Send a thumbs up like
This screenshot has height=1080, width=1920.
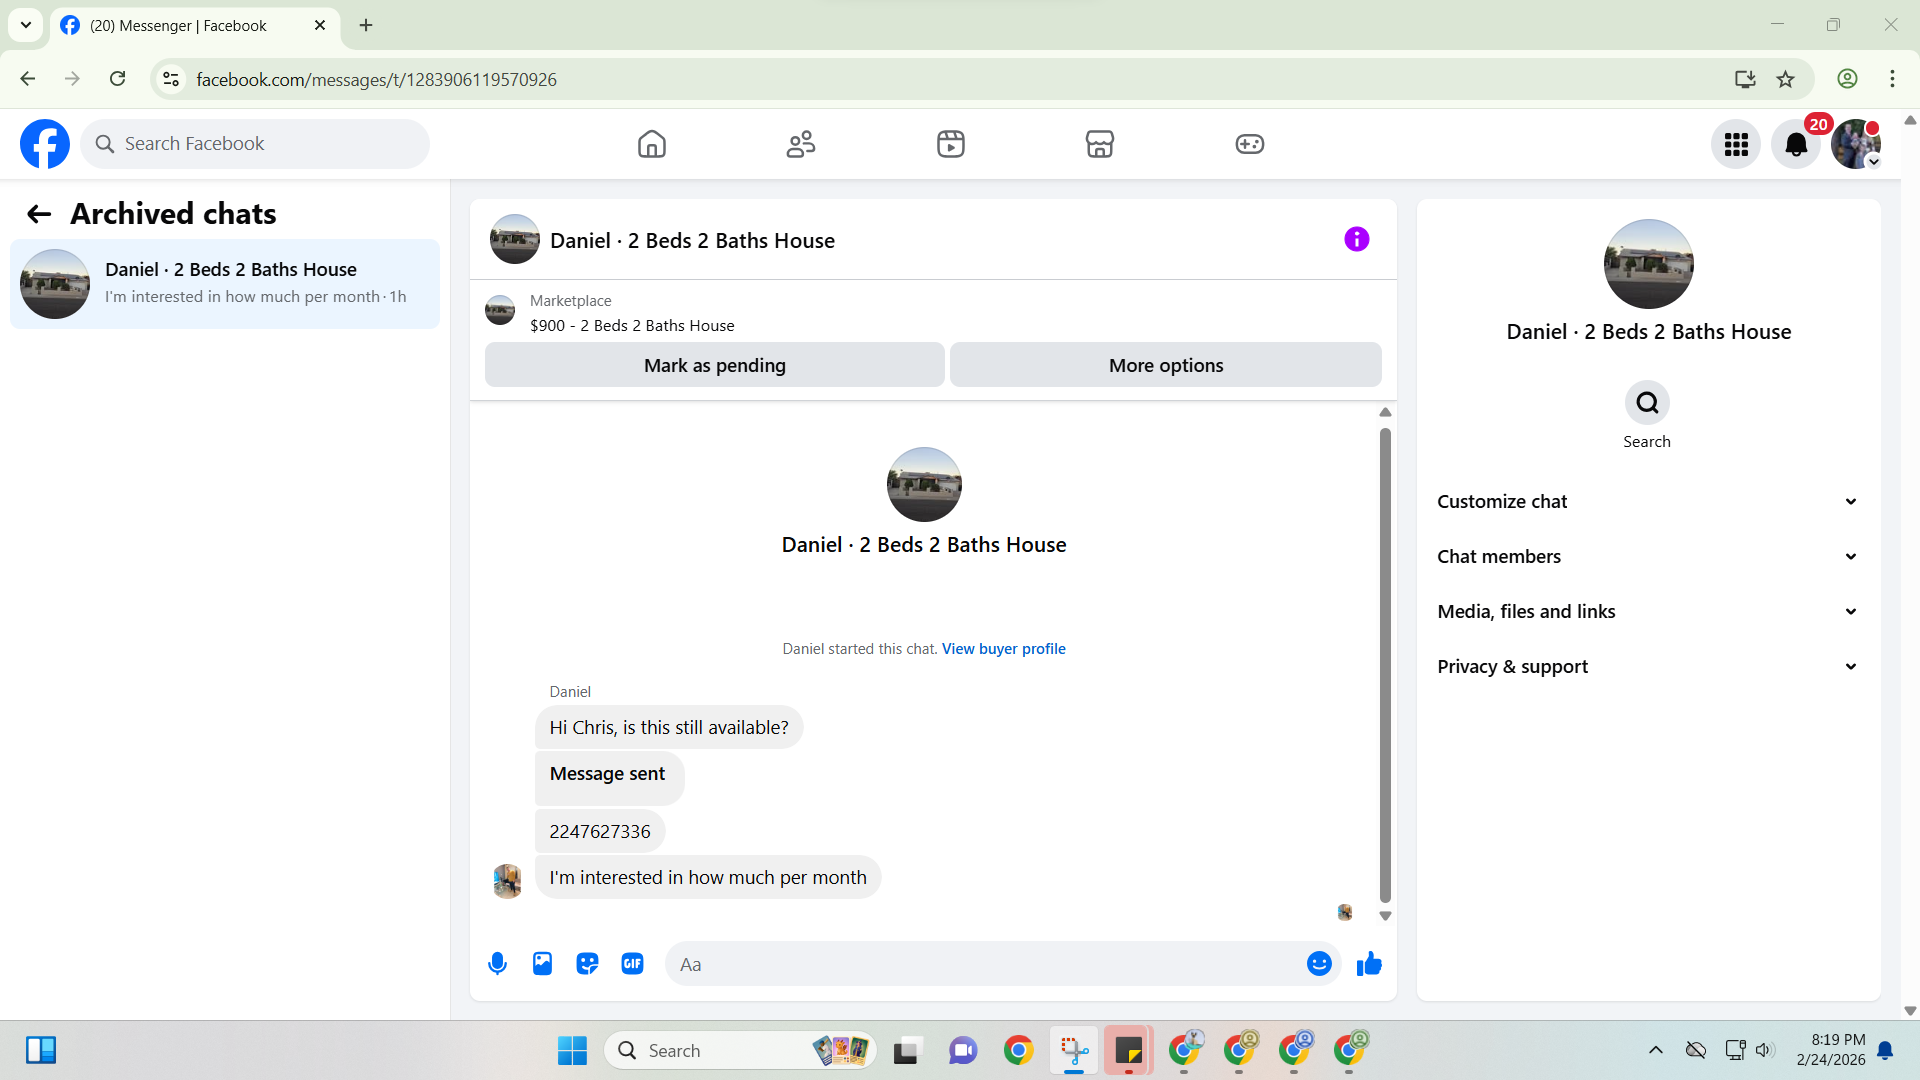(x=1369, y=964)
